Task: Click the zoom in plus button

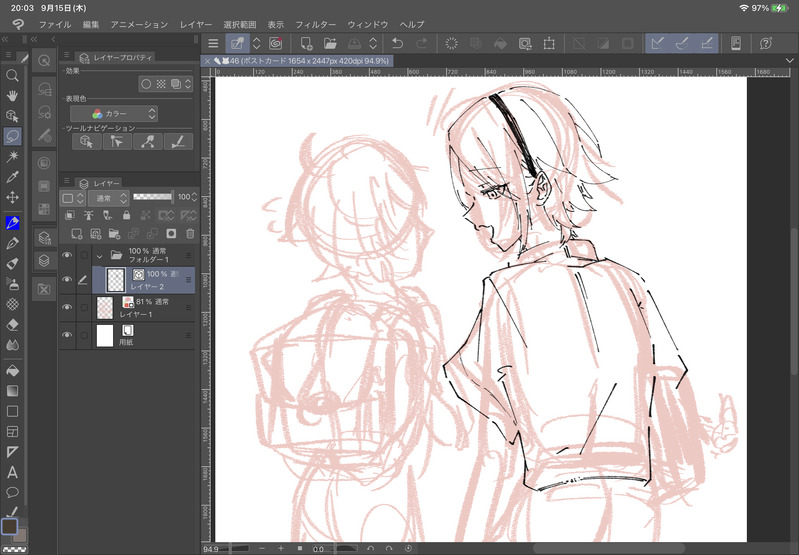Action: tap(281, 548)
